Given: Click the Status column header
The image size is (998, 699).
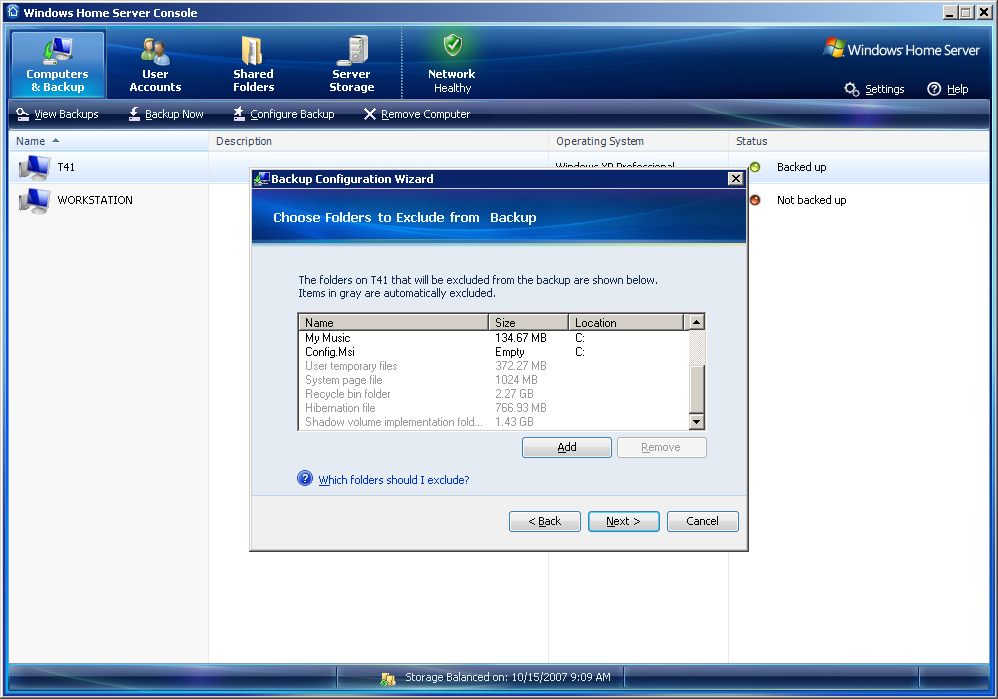Looking at the screenshot, I should coord(859,141).
